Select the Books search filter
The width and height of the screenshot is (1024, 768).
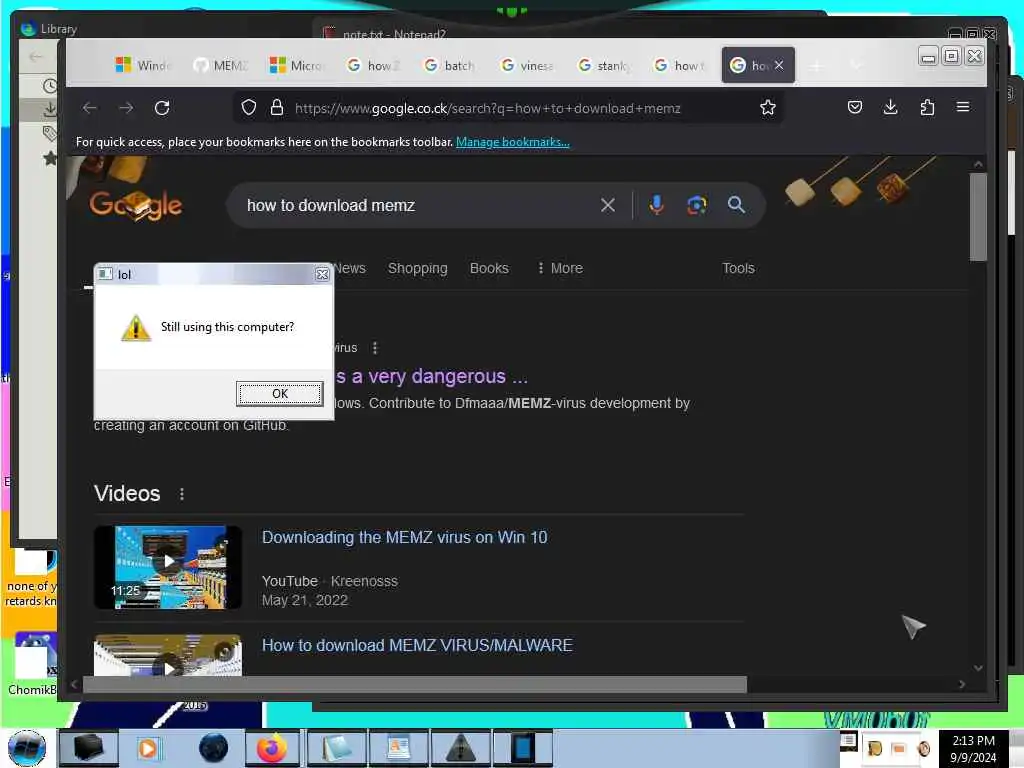489,268
